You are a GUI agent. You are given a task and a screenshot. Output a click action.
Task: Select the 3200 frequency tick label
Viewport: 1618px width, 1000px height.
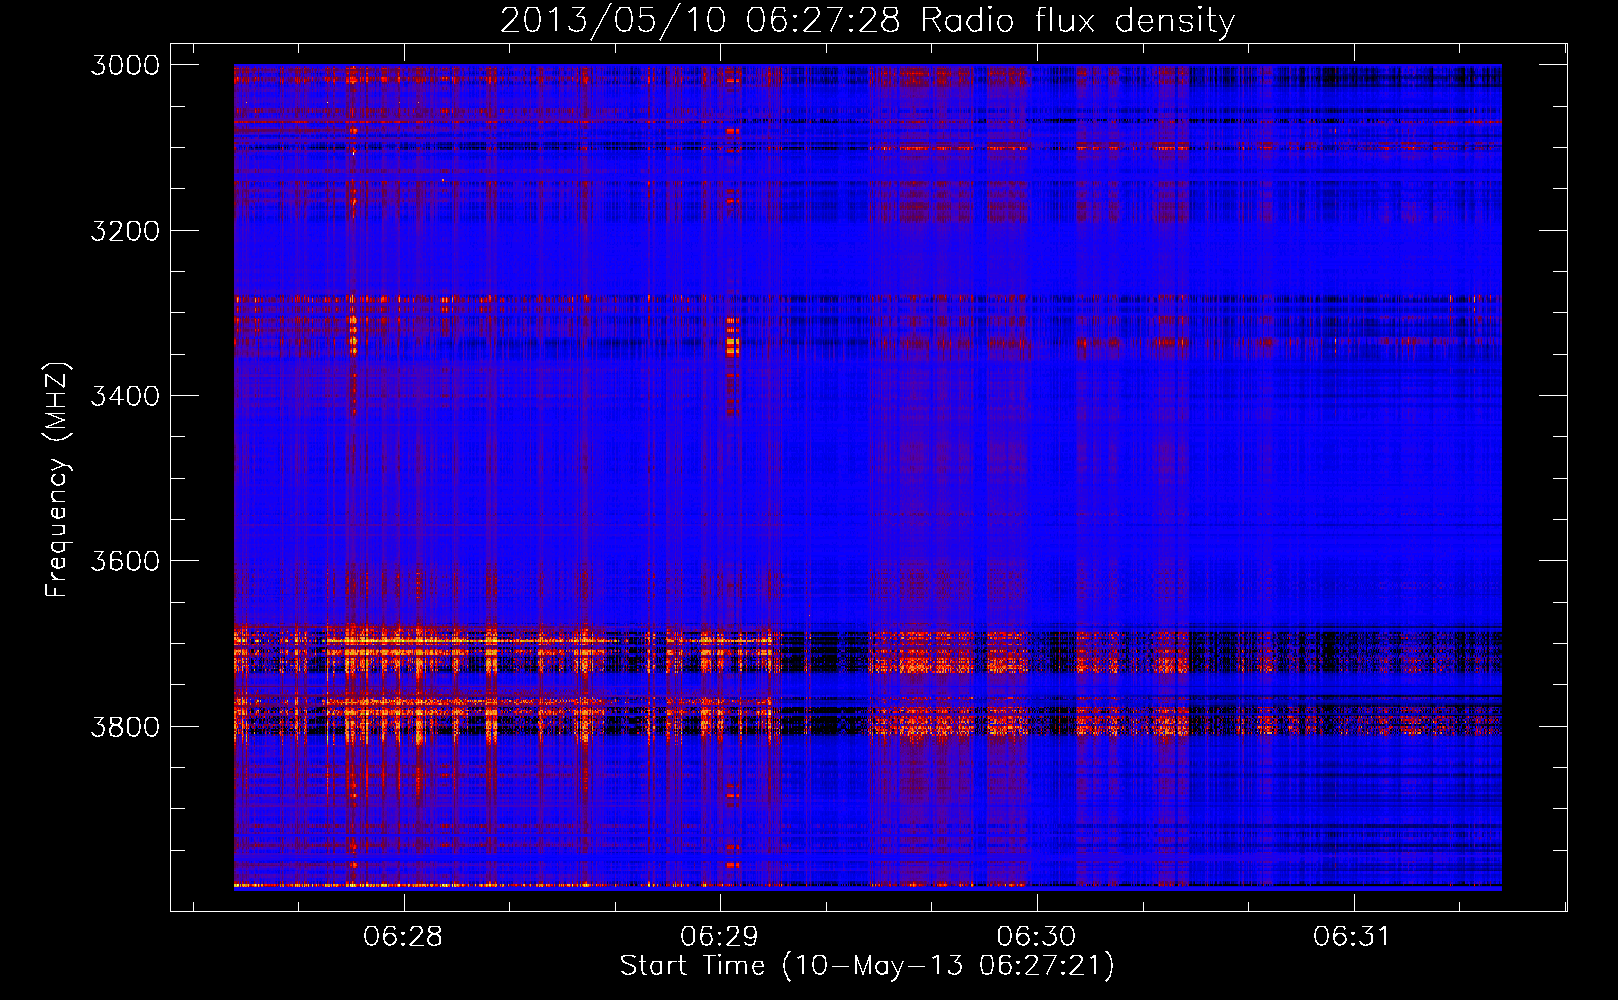(125, 231)
